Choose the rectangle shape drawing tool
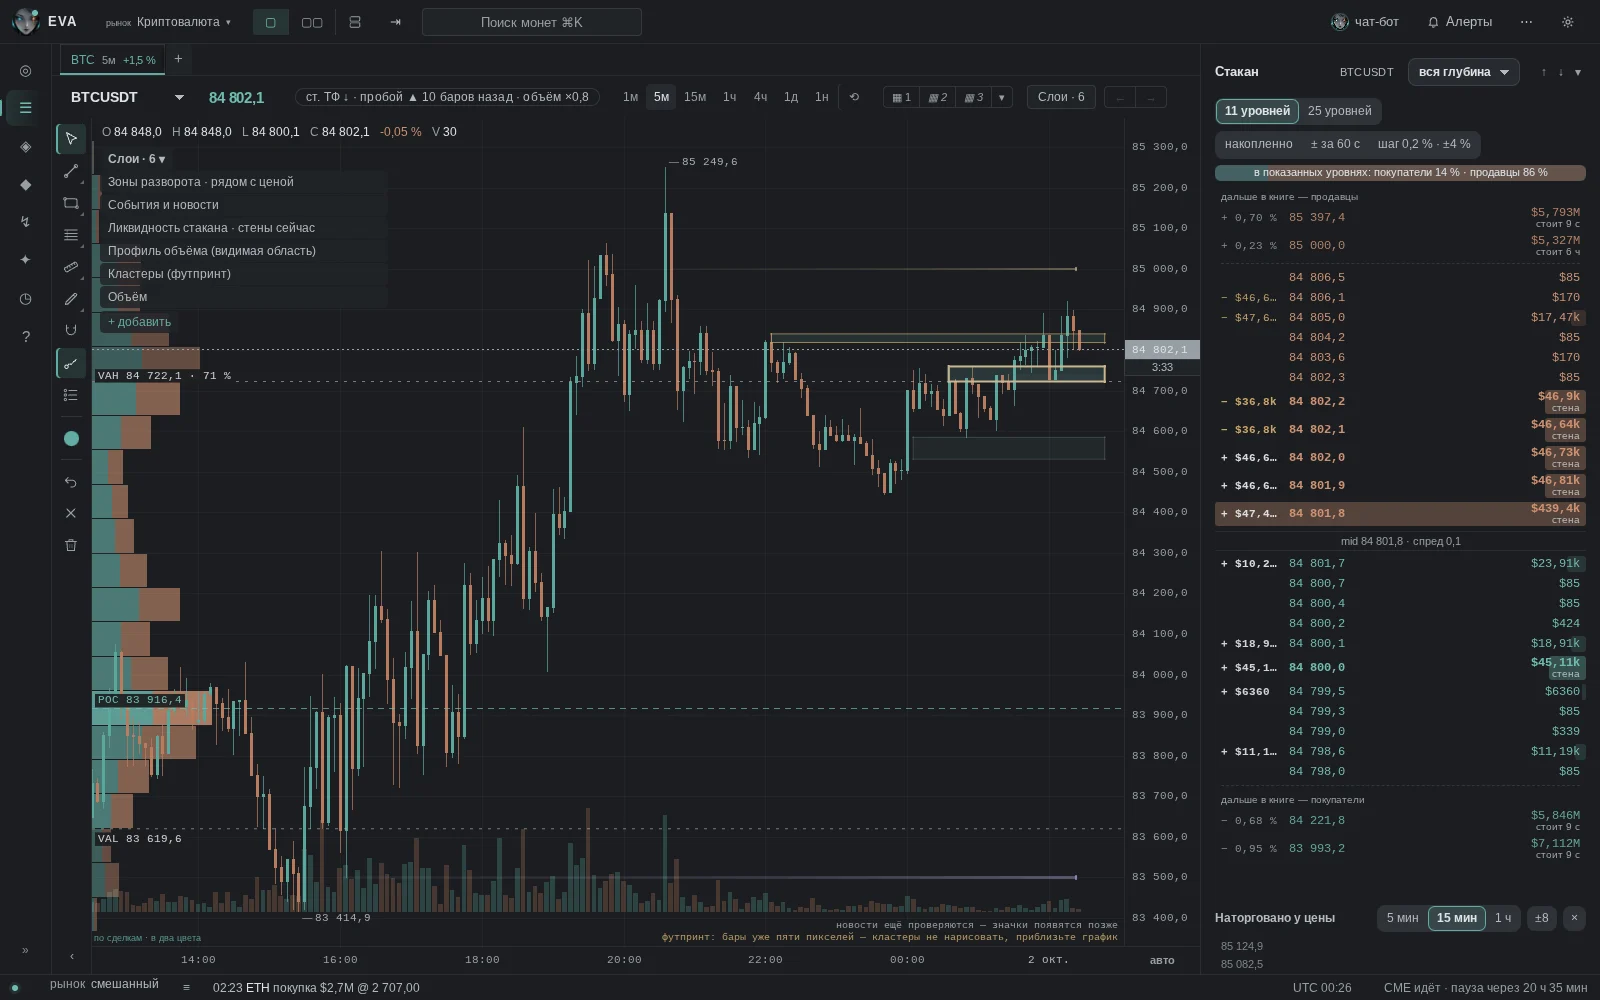The width and height of the screenshot is (1600, 1000). tap(71, 203)
